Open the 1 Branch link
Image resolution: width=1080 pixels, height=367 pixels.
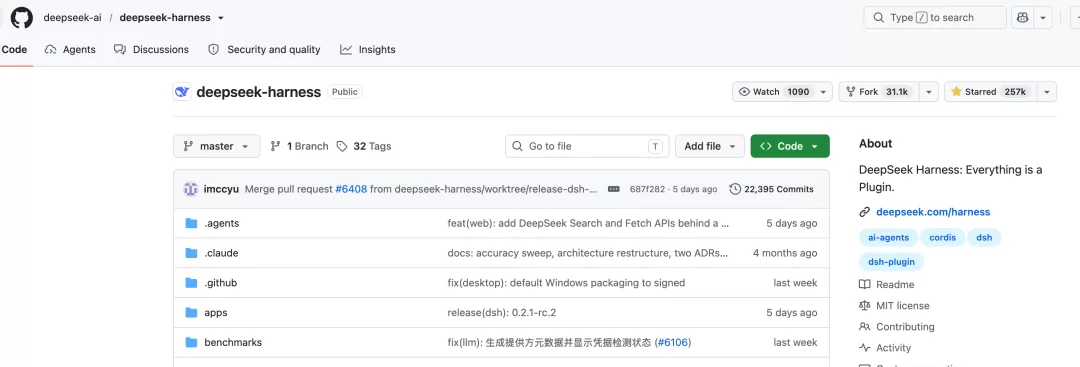pos(300,146)
